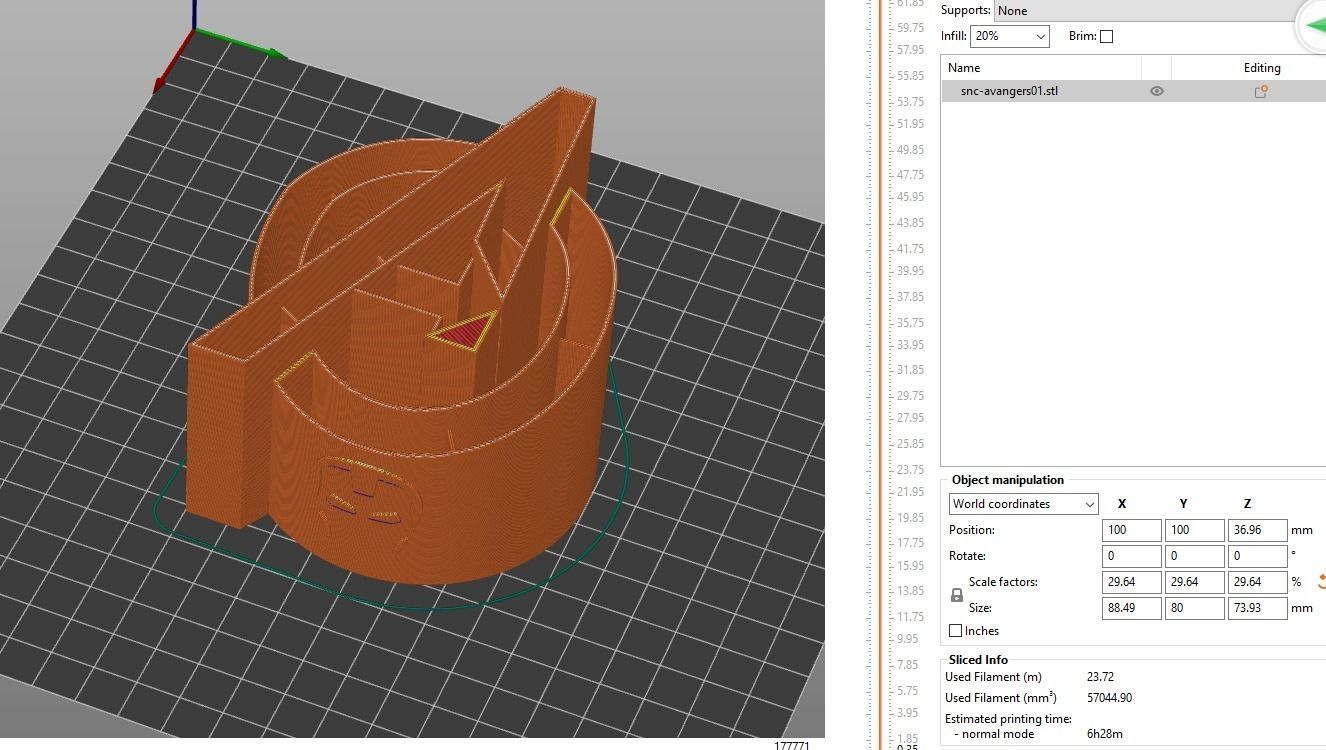Toggle visibility eye for snc-avangers01.stl

tap(1156, 91)
